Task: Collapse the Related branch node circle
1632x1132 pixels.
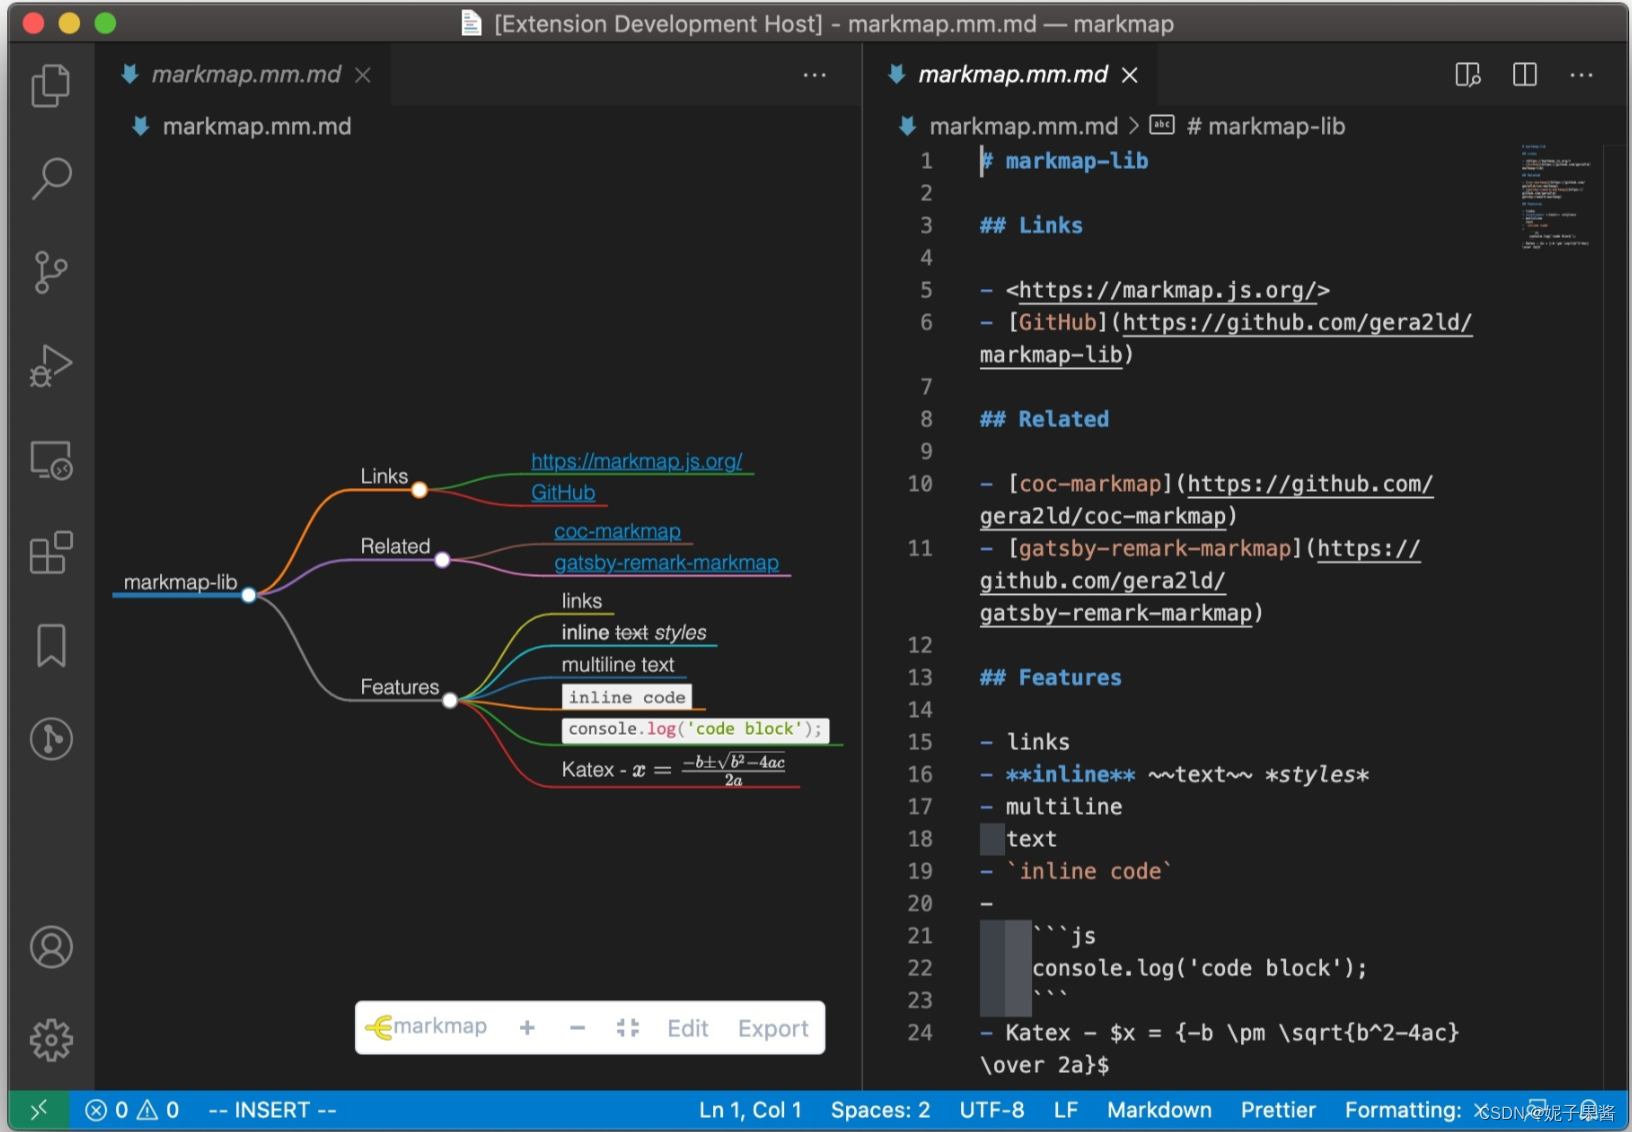Action: 443,560
